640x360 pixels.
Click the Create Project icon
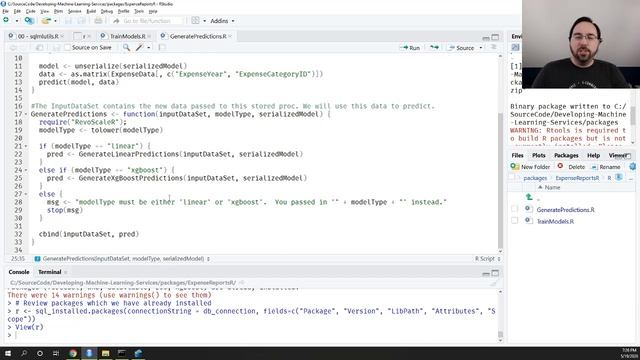29,20
